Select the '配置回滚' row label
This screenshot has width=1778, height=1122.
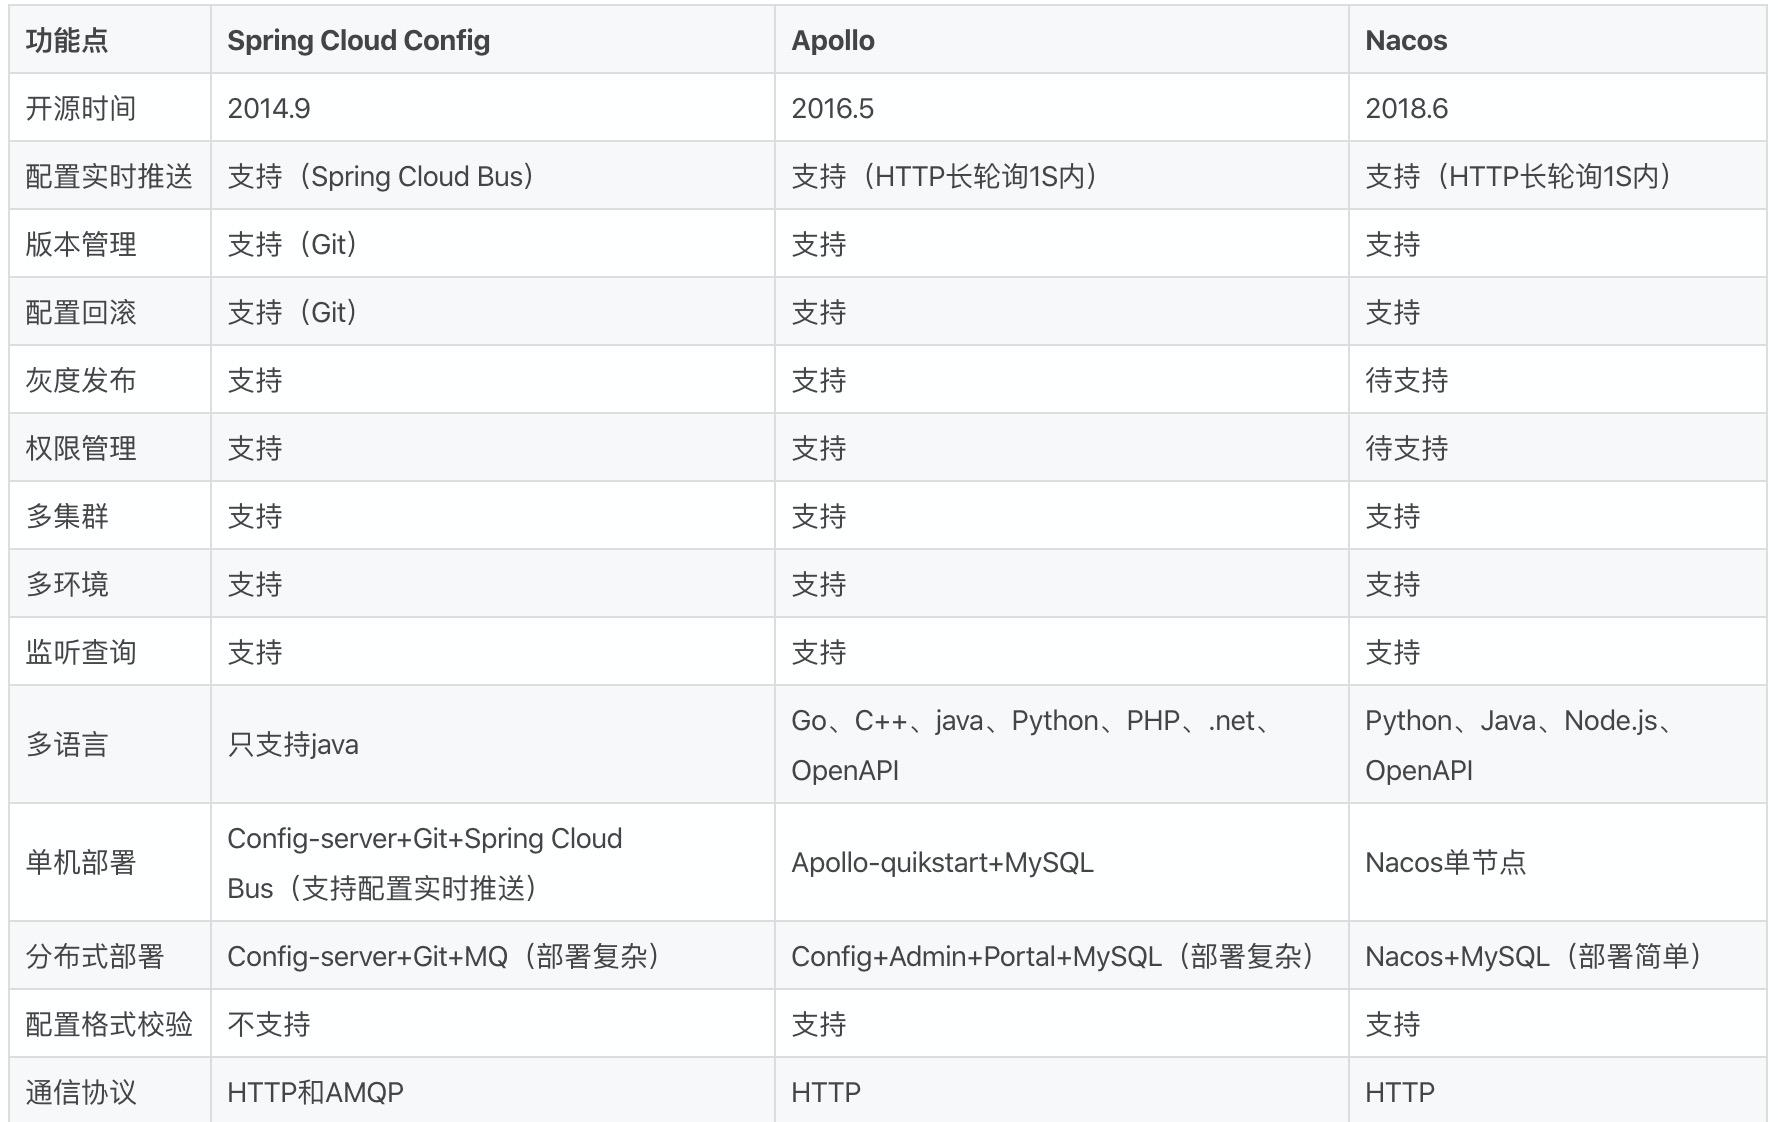pyautogui.click(x=110, y=312)
